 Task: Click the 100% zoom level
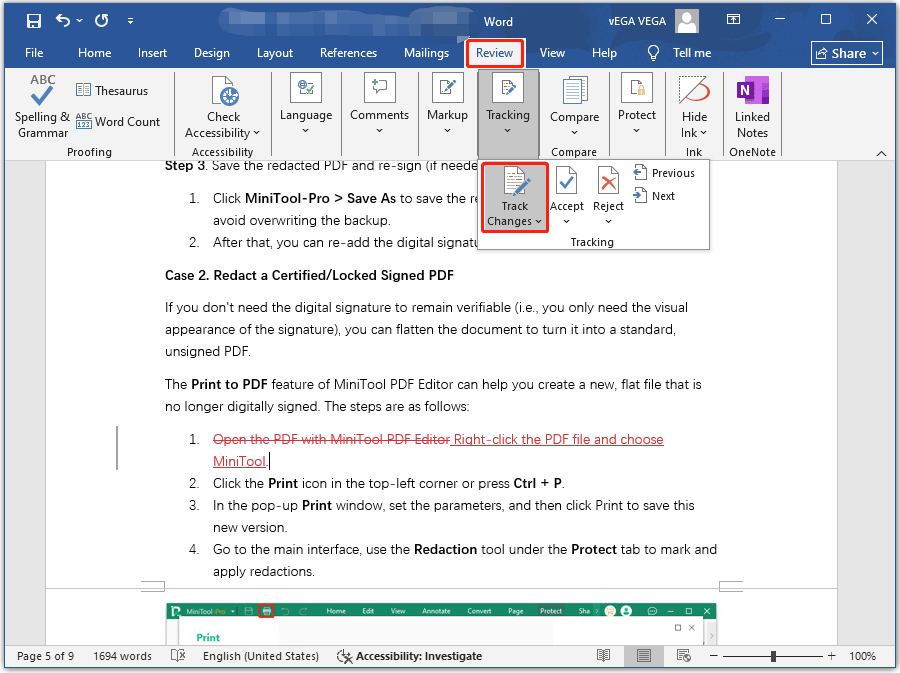point(862,656)
